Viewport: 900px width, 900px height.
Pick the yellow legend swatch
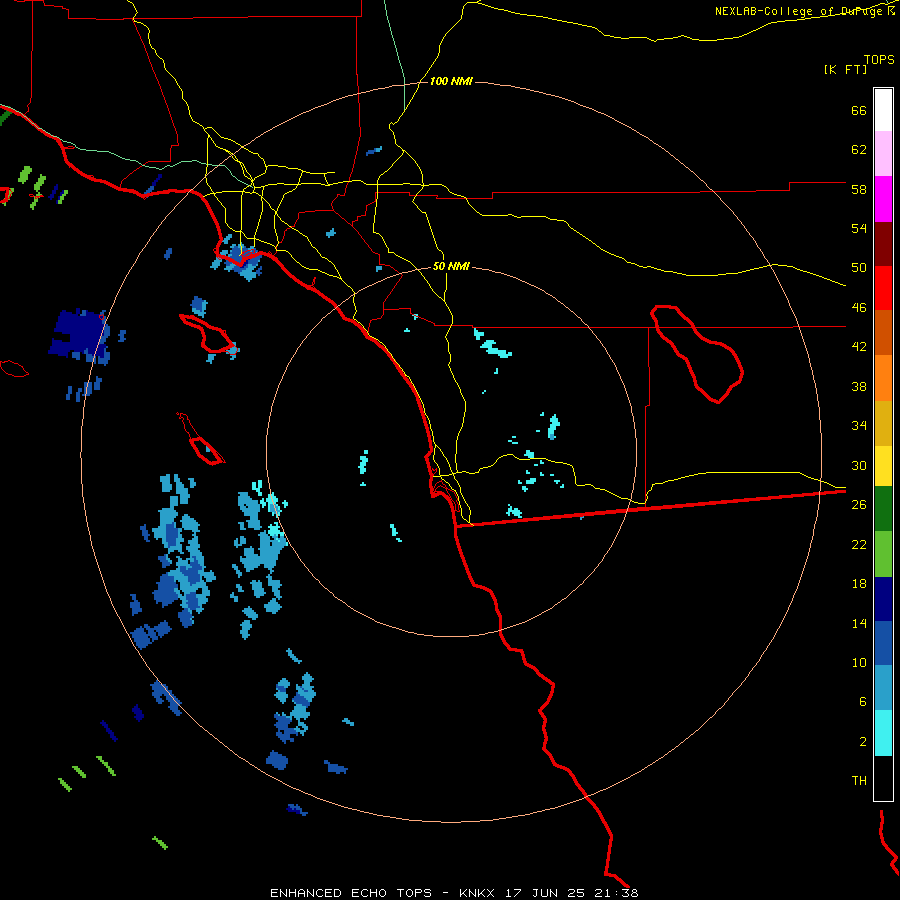pyautogui.click(x=883, y=466)
